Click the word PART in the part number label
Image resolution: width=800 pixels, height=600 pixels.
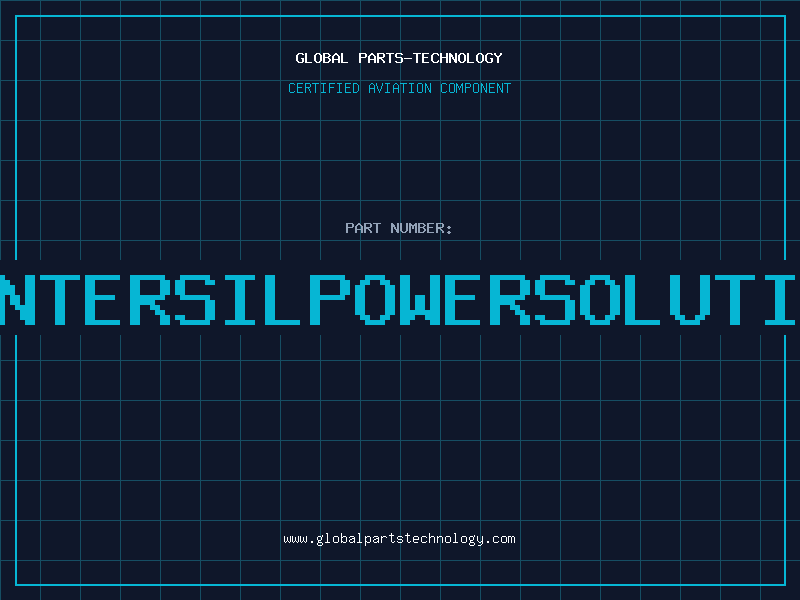pyautogui.click(x=363, y=228)
